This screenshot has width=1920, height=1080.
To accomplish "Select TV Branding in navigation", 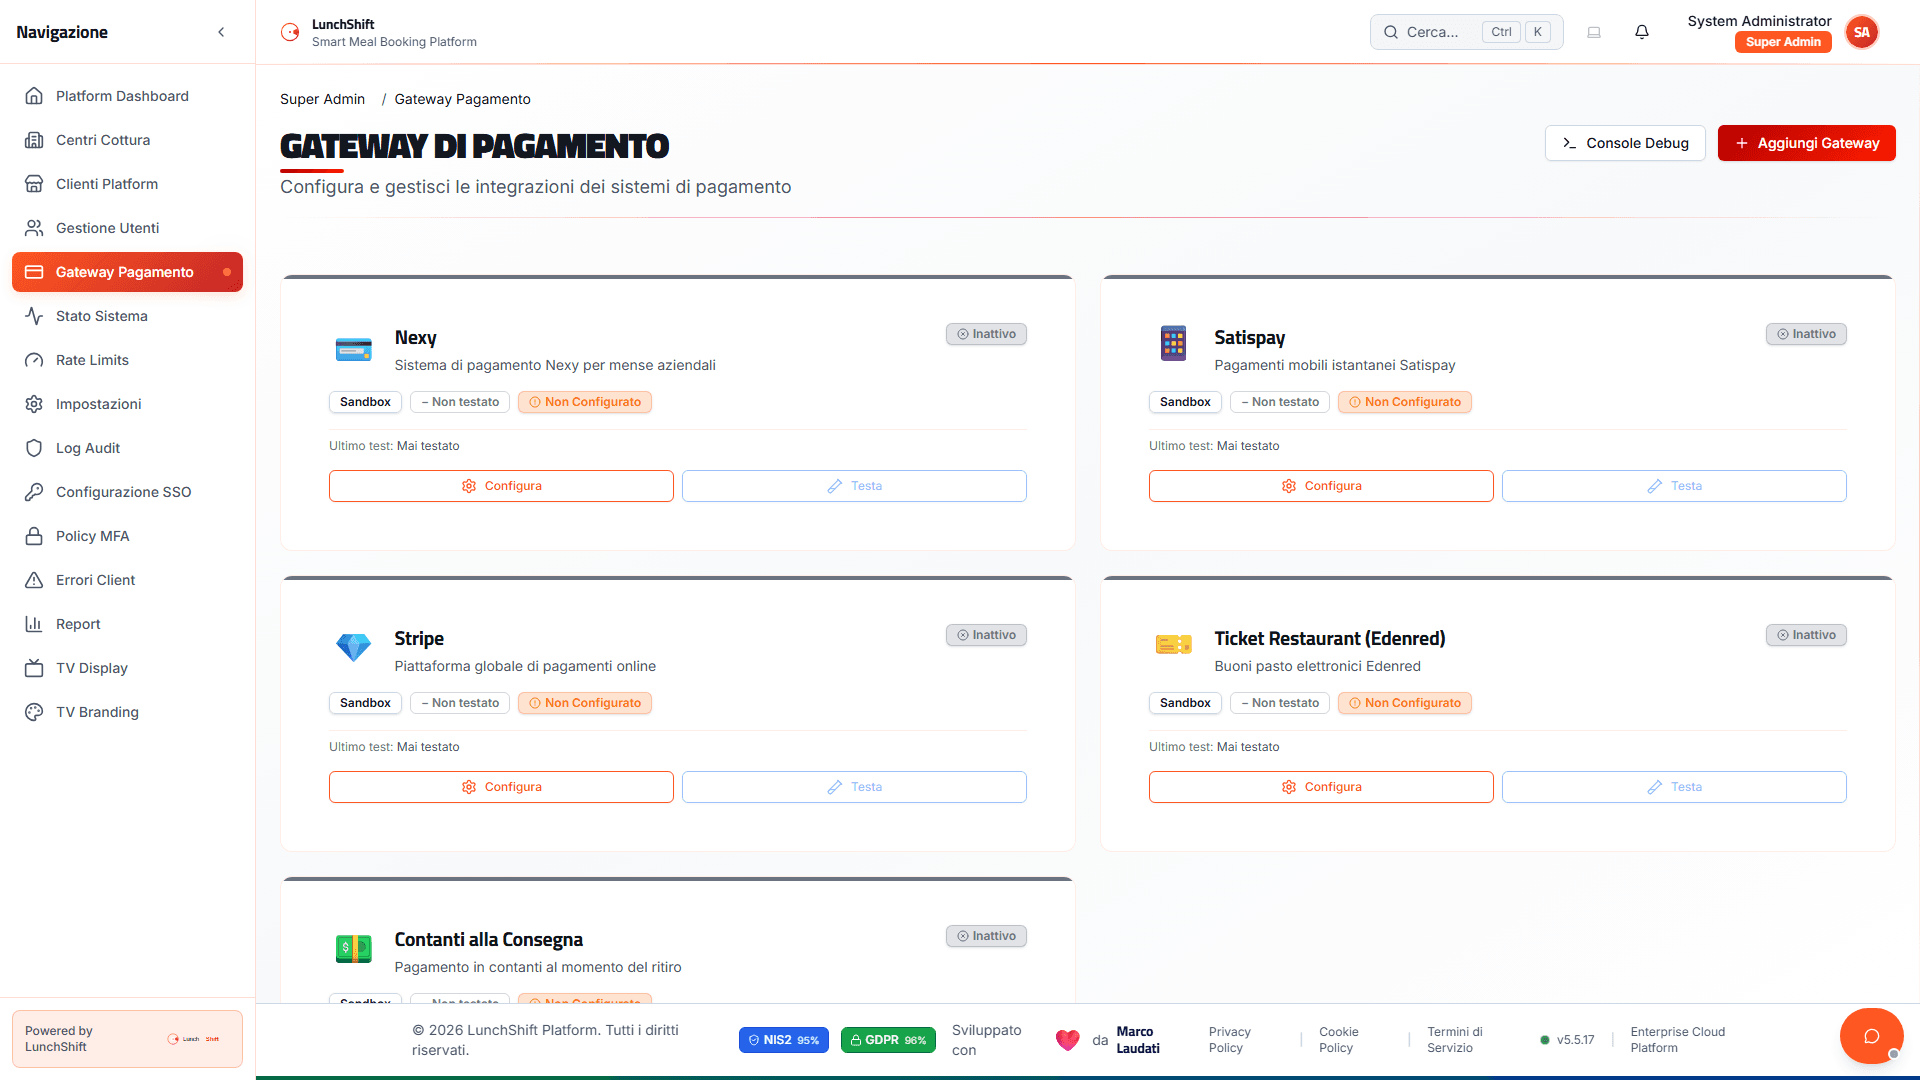I will pyautogui.click(x=97, y=712).
